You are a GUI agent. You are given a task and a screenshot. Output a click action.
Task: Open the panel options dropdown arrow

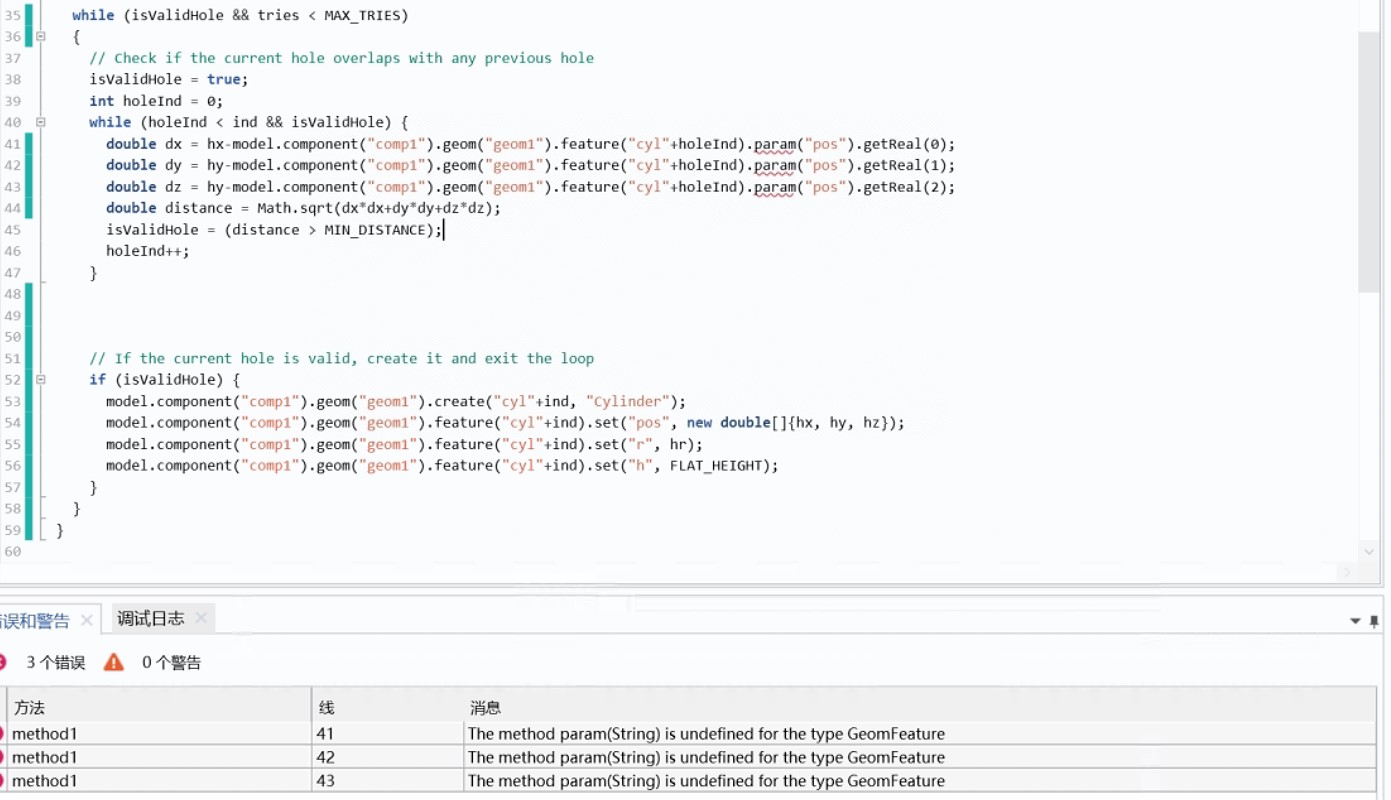(x=1355, y=621)
